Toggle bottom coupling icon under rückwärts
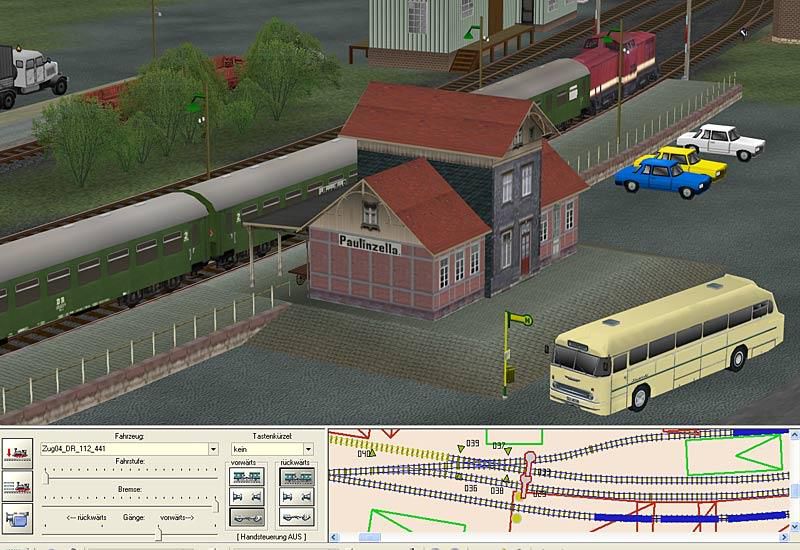This screenshot has height=550, width=800. [x=296, y=517]
